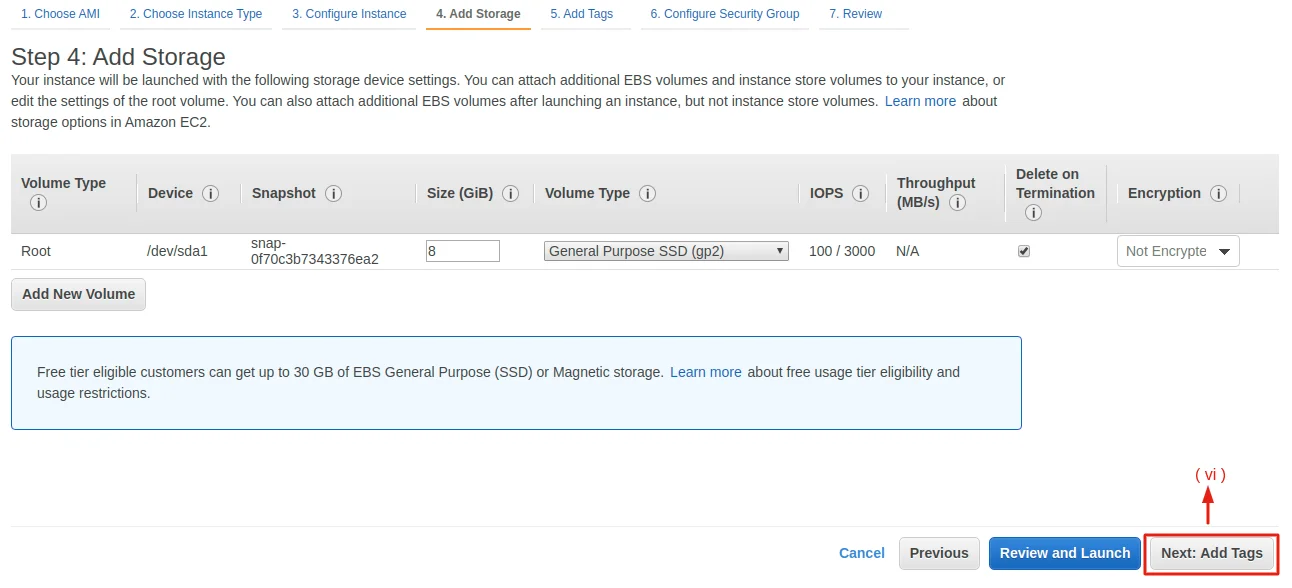This screenshot has height=588, width=1292.
Task: Click info icon beside Encryption header
Action: tap(1218, 194)
